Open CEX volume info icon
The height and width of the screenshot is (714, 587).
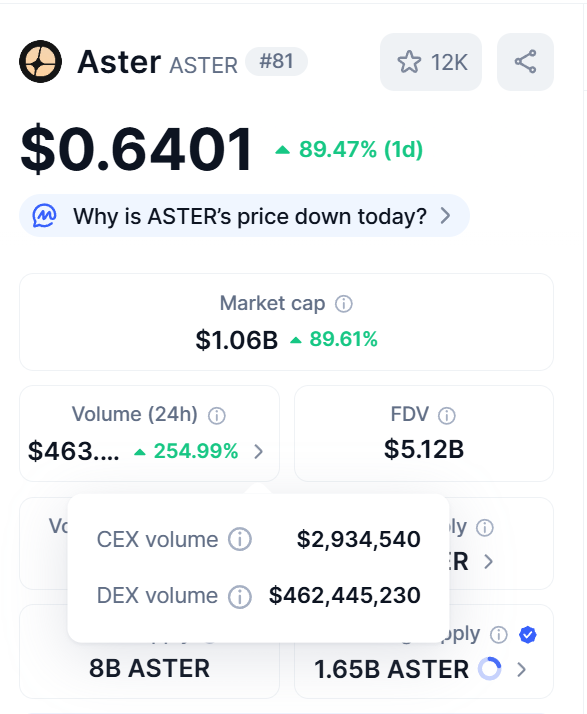240,540
